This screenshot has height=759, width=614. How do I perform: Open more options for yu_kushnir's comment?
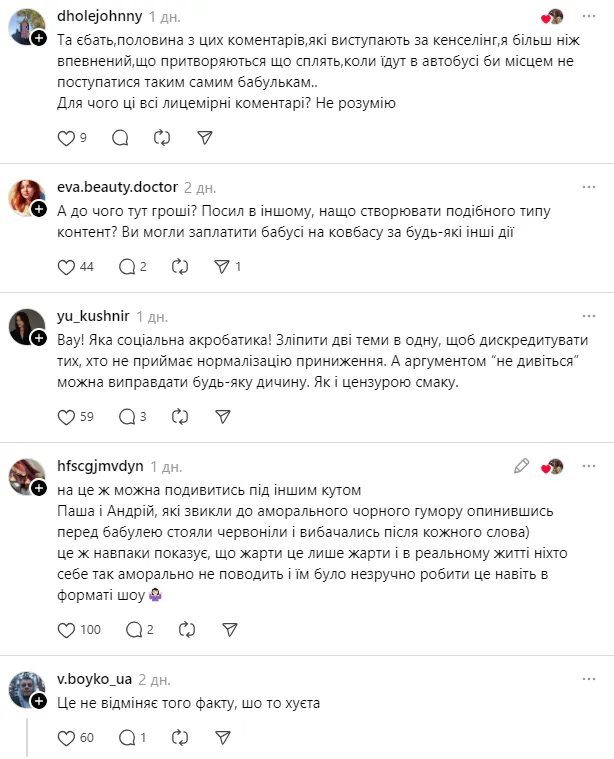click(x=590, y=316)
